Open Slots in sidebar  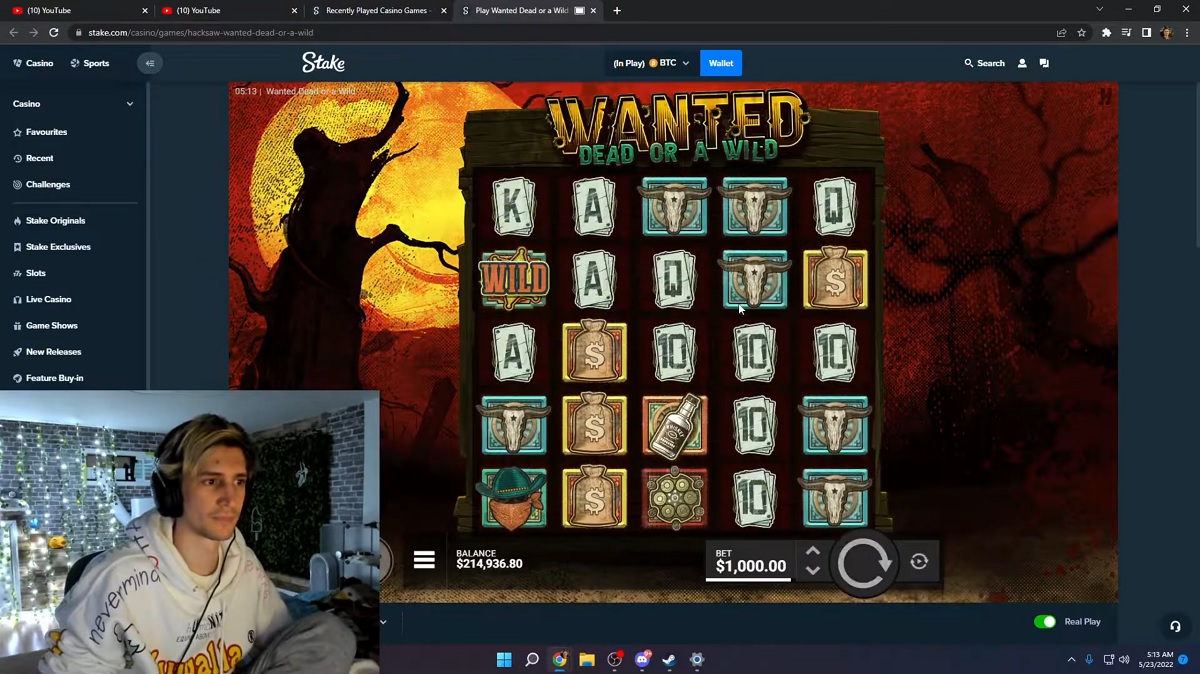pos(29,273)
